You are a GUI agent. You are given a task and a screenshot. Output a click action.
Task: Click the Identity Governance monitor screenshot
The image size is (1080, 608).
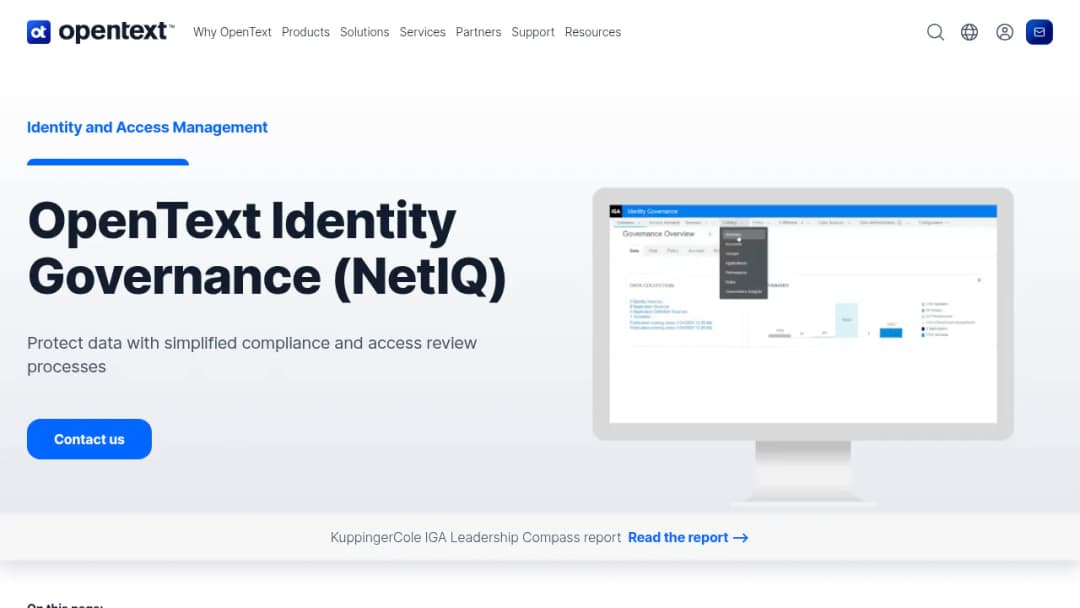point(803,346)
